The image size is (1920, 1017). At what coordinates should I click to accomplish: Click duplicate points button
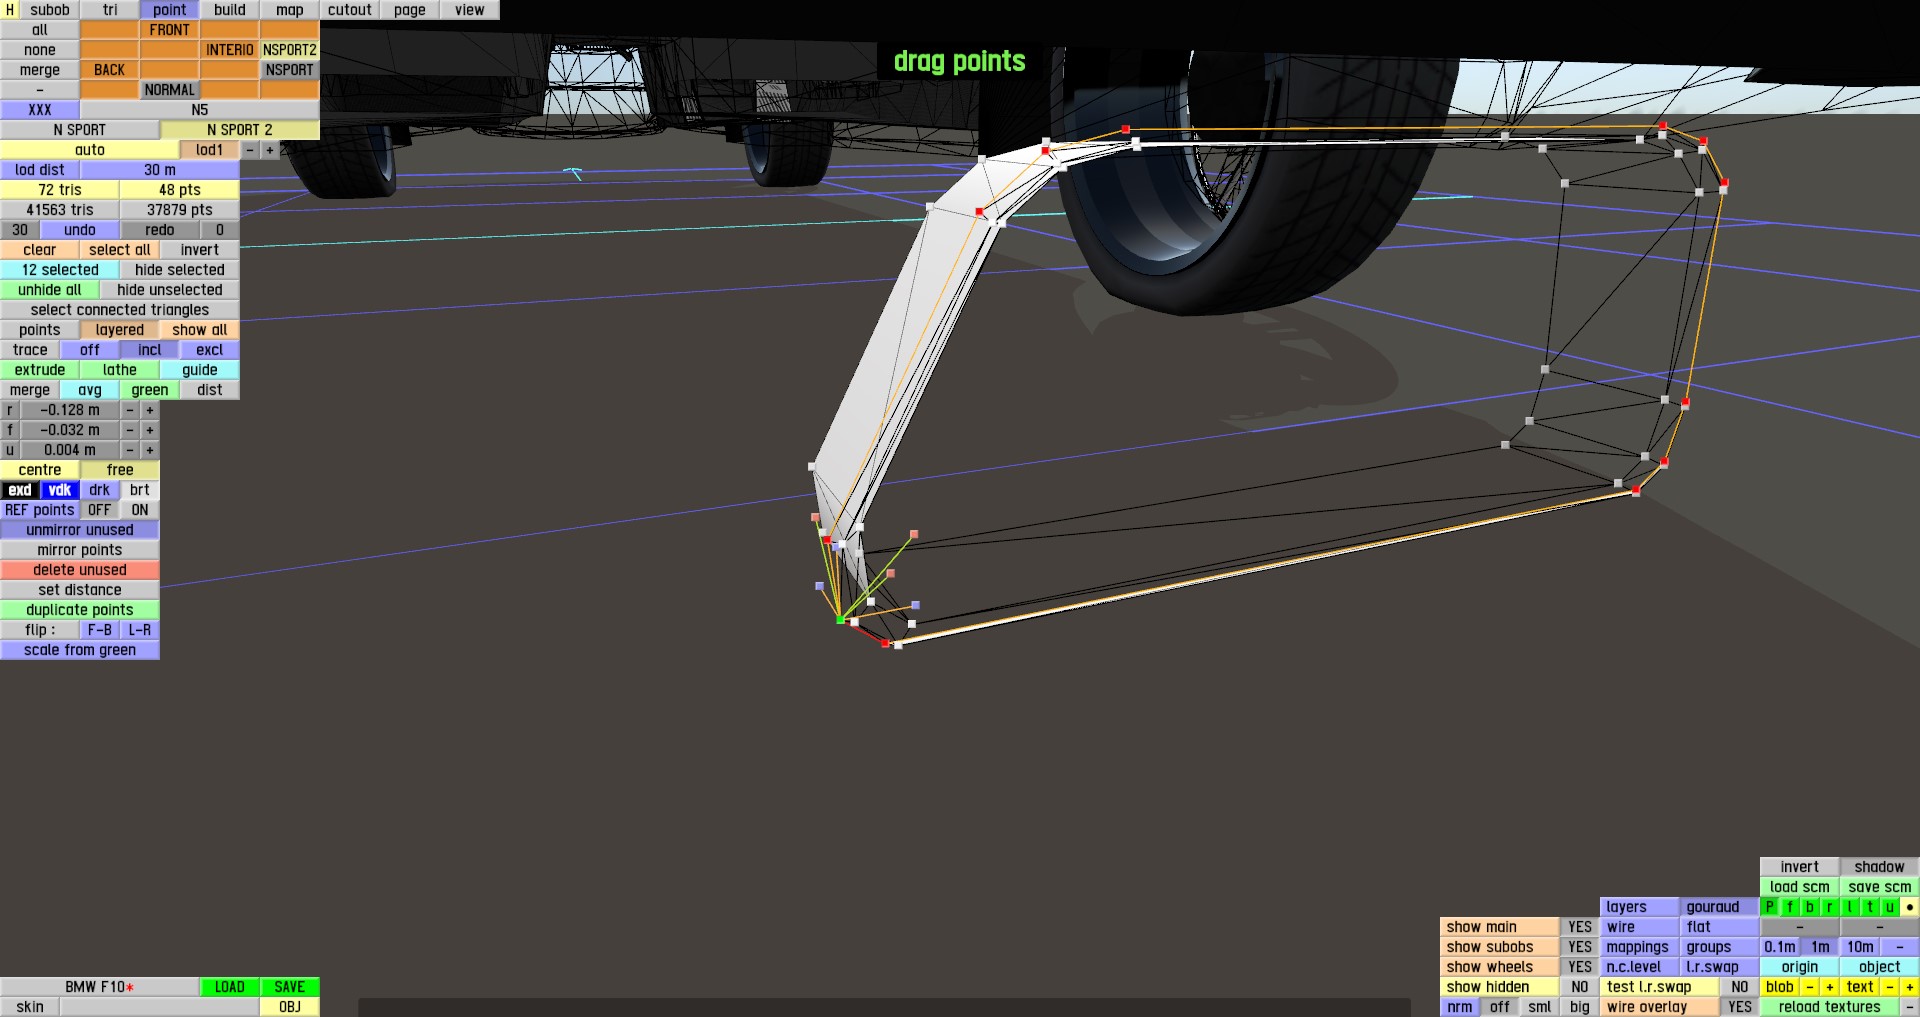click(x=80, y=610)
